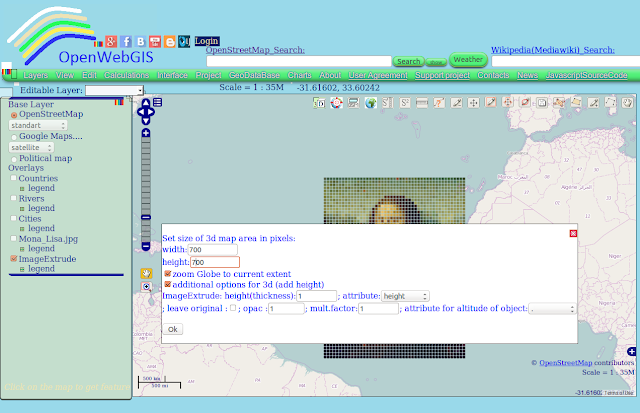
Task: Select the dashed polygon selection tool
Action: [x=610, y=102]
